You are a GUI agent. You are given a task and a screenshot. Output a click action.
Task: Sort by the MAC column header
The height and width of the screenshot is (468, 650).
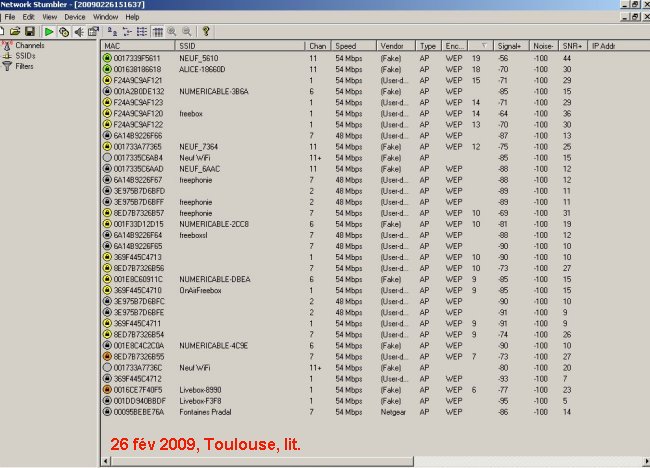point(138,46)
